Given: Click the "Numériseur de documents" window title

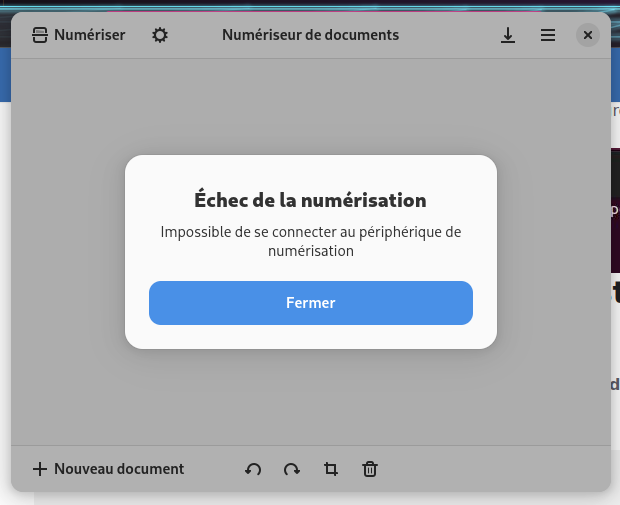Looking at the screenshot, I should [310, 35].
